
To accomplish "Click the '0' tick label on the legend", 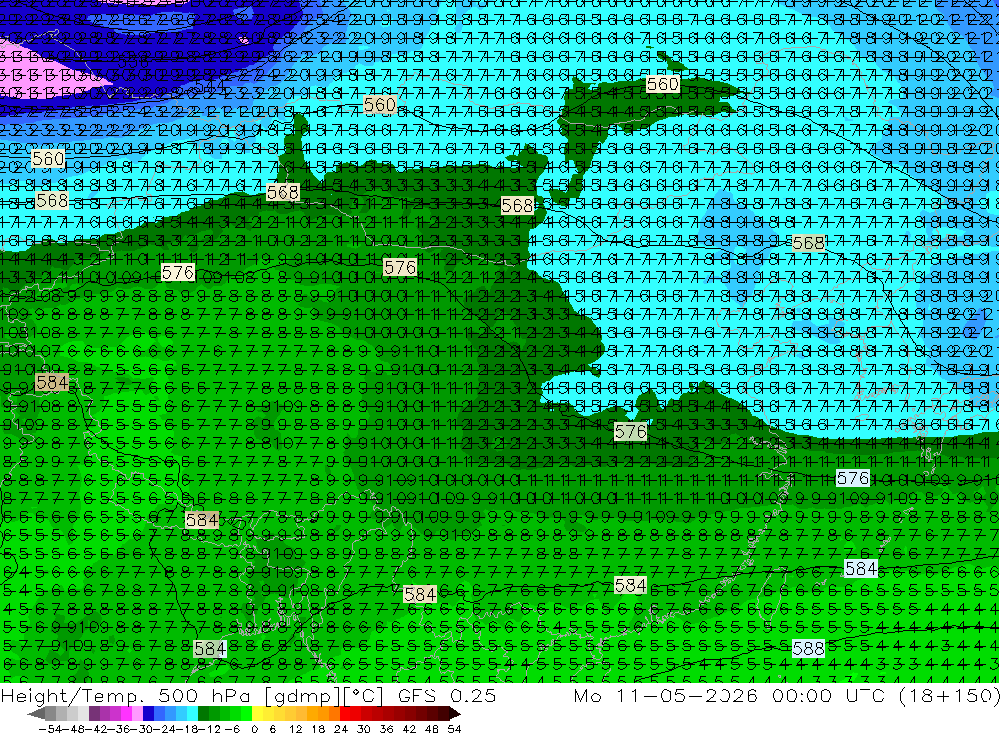I will coord(254,729).
